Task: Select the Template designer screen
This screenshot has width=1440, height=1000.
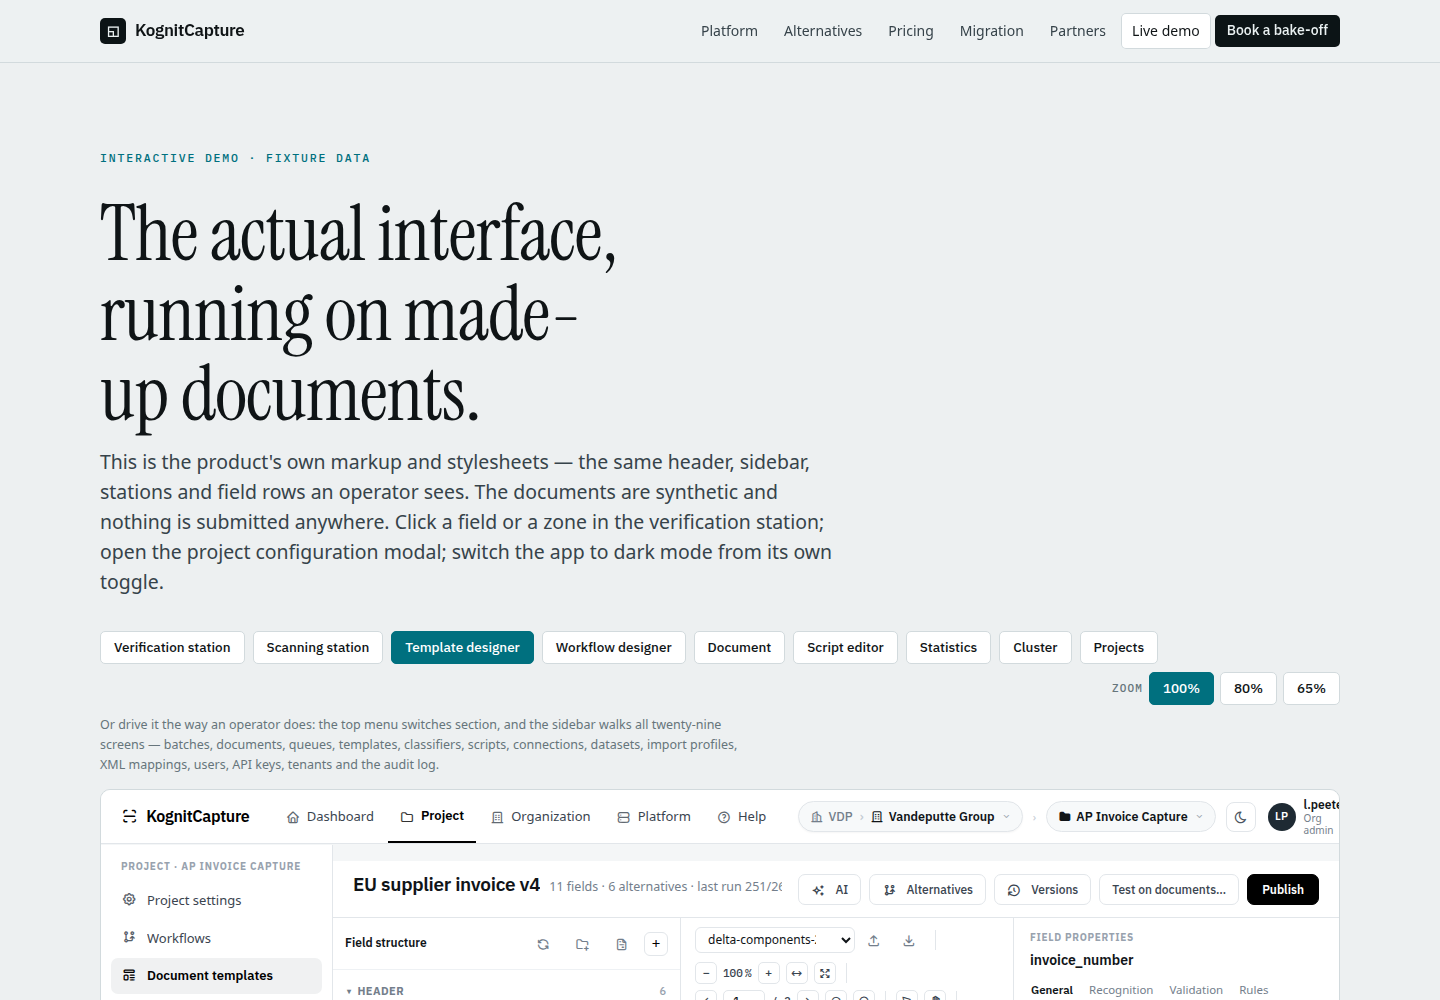Action: coord(462,648)
